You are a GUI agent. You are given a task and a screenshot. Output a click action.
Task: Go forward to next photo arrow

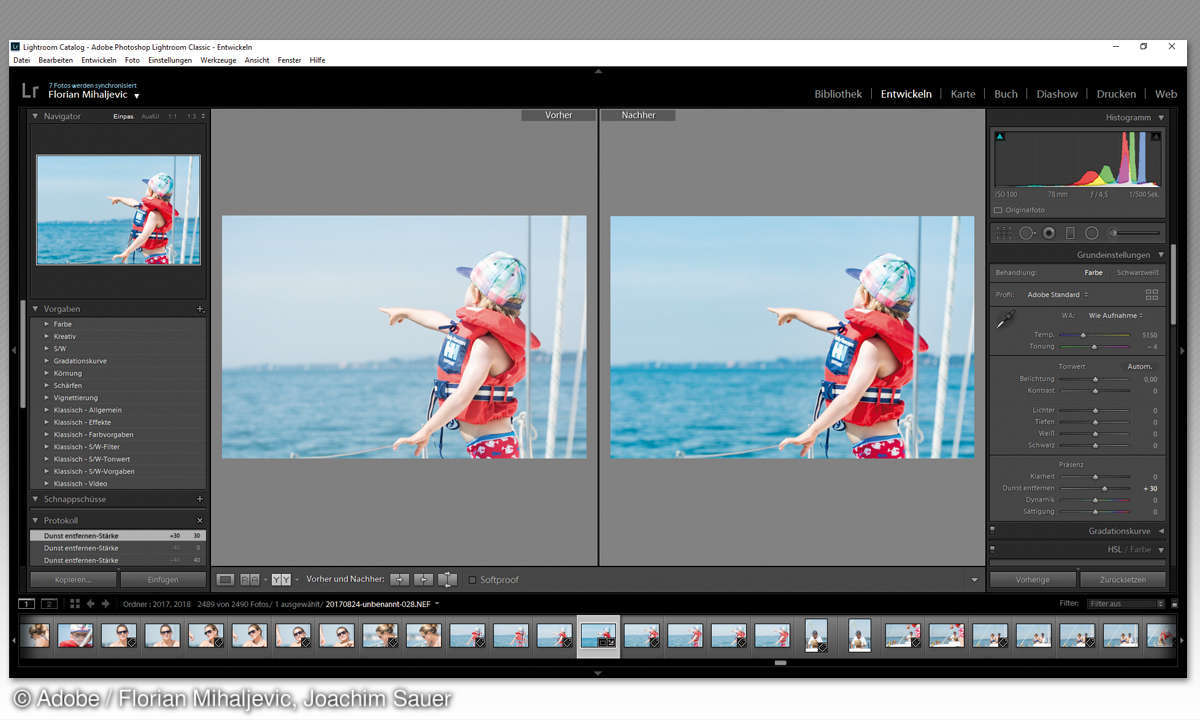tap(105, 604)
